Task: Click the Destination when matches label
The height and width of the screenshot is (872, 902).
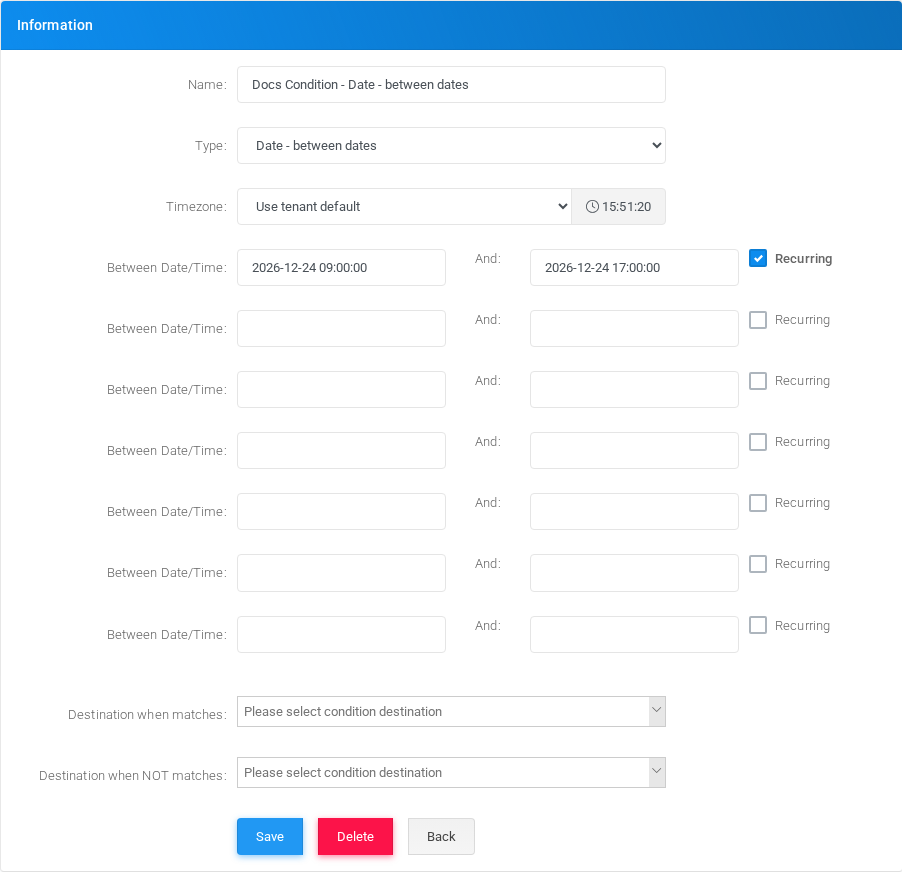Action: (x=147, y=714)
